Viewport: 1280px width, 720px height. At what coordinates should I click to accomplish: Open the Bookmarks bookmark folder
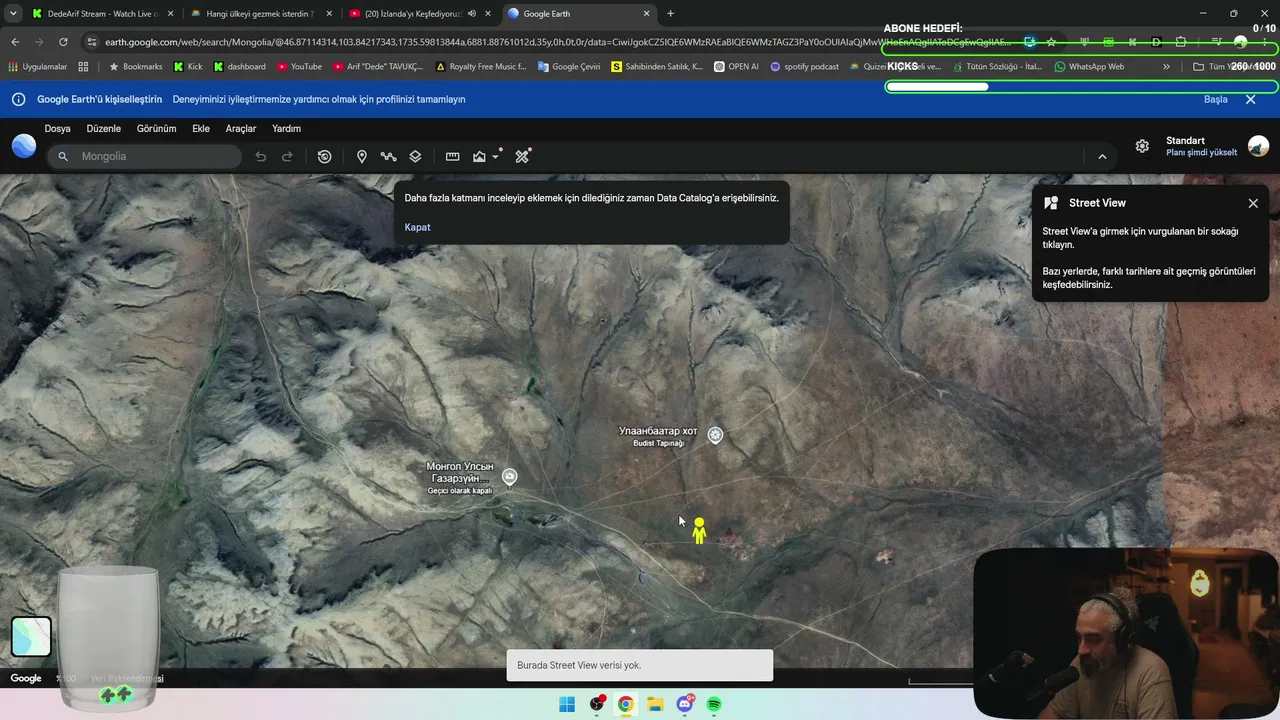click(135, 67)
